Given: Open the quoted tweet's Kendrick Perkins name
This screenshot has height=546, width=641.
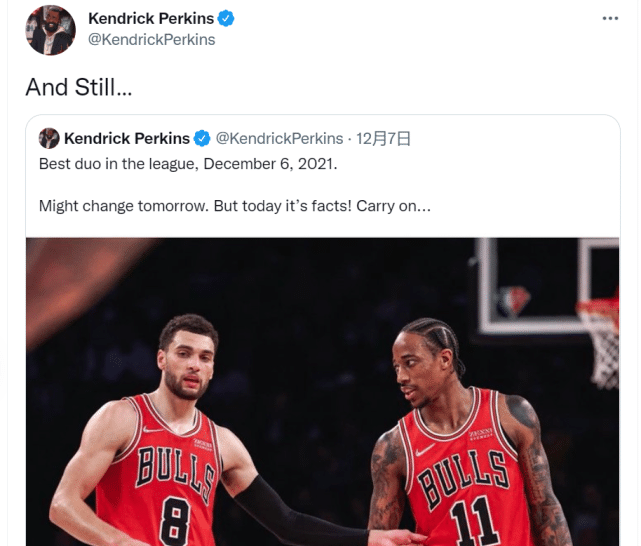Looking at the screenshot, I should point(127,139).
